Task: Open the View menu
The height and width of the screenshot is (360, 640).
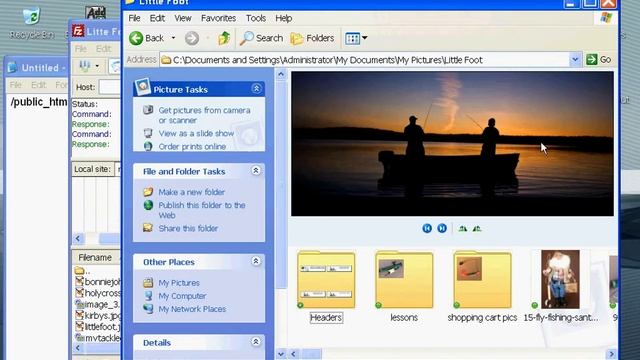Action: [x=183, y=18]
